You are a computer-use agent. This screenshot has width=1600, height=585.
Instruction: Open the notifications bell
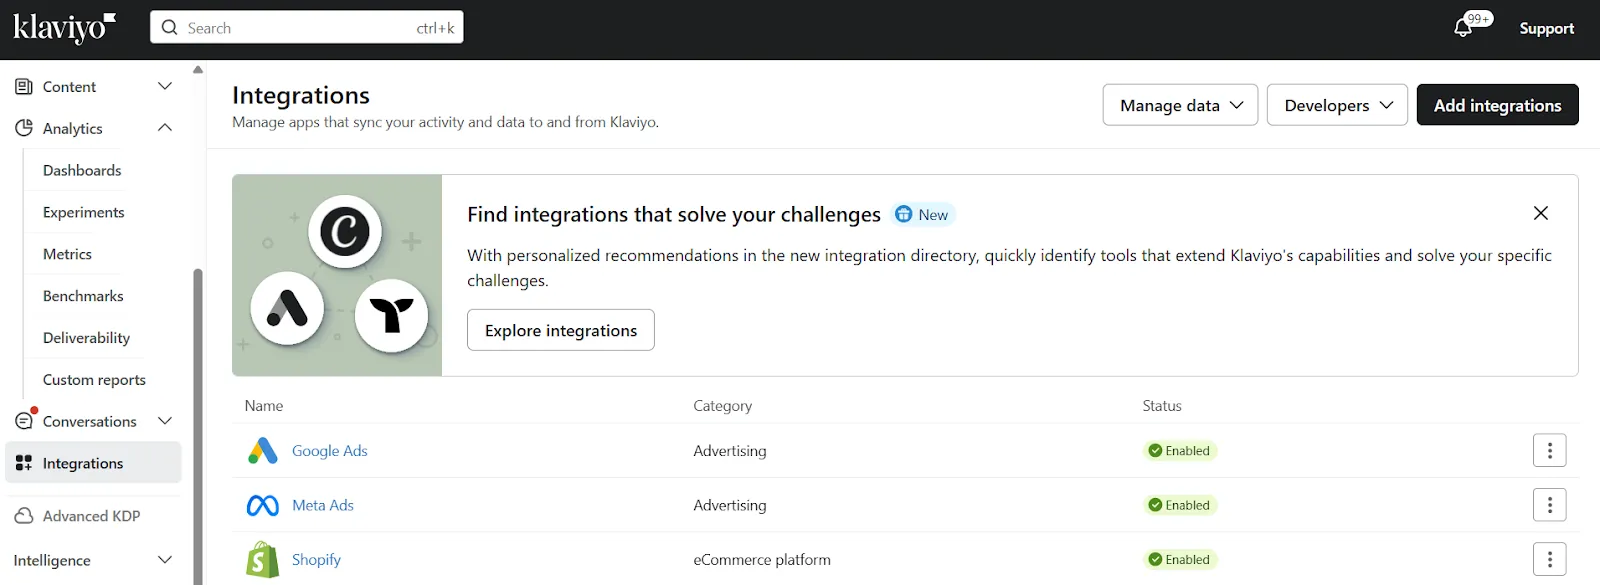click(x=1463, y=28)
